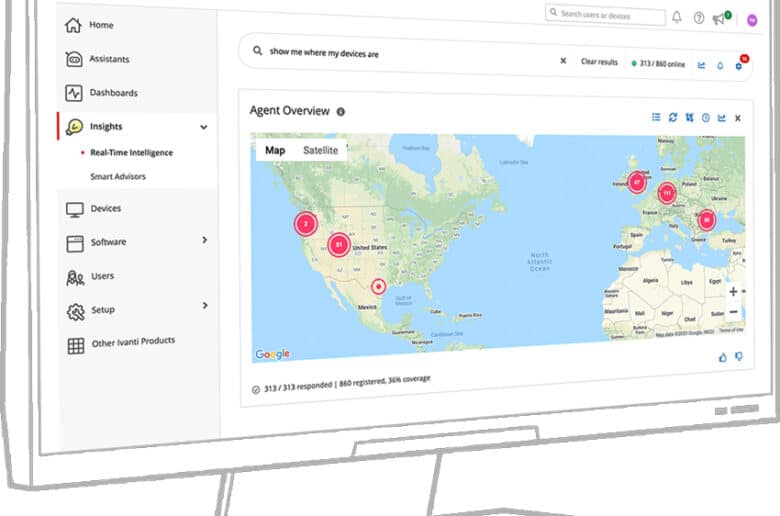Open the purple user avatar menu

(752, 20)
